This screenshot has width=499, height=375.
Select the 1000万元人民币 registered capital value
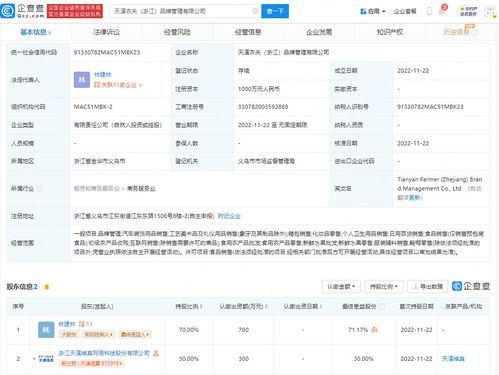(259, 89)
